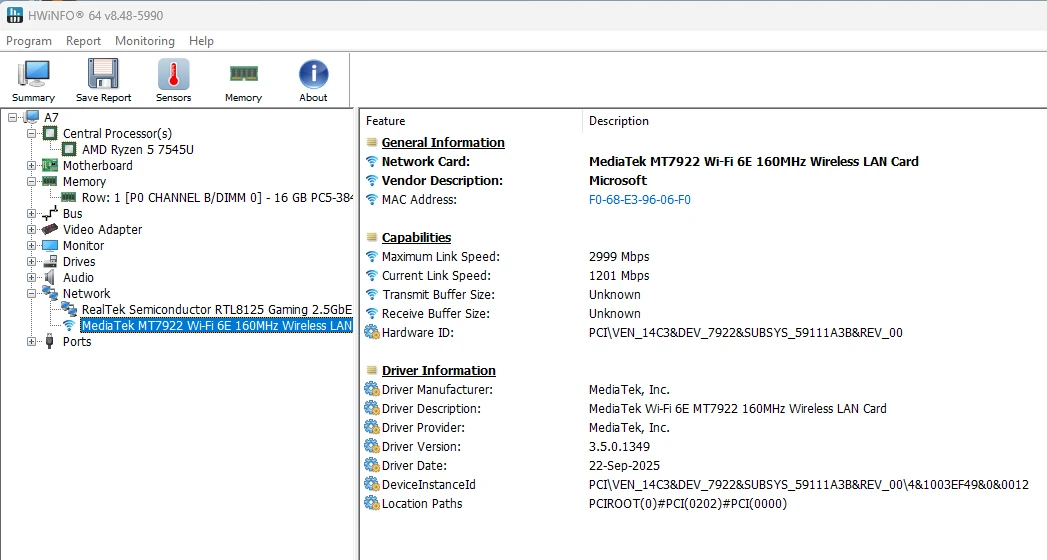Collapse the A7 root node

[x=13, y=117]
